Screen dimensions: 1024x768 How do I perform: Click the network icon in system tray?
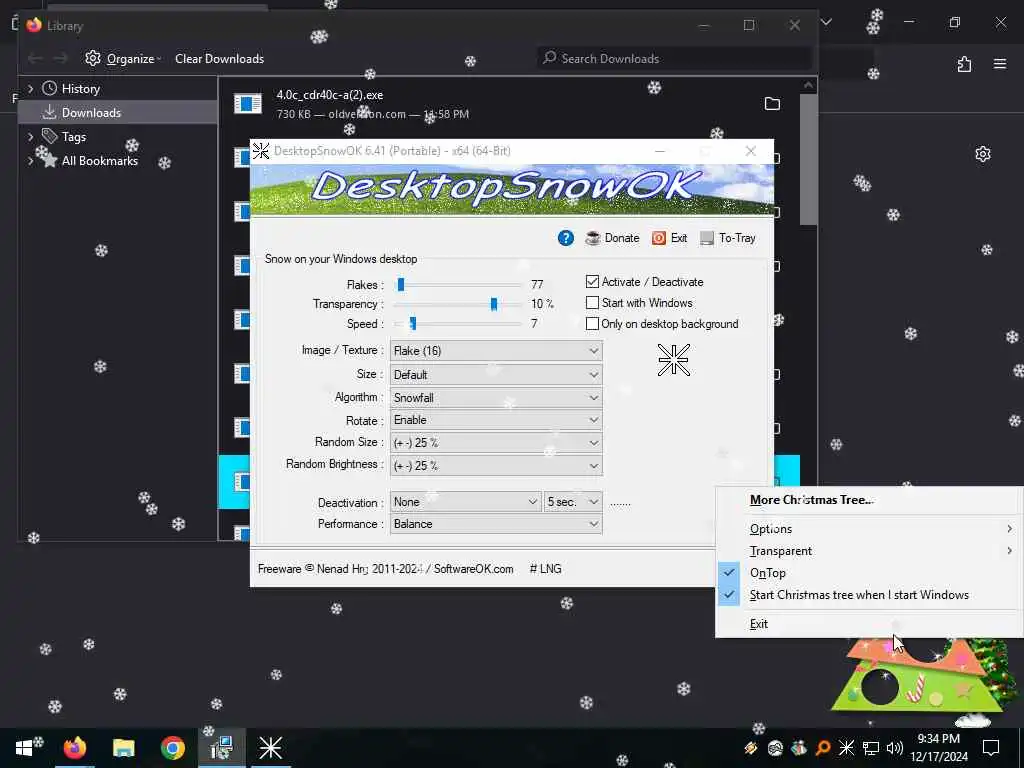[871, 748]
